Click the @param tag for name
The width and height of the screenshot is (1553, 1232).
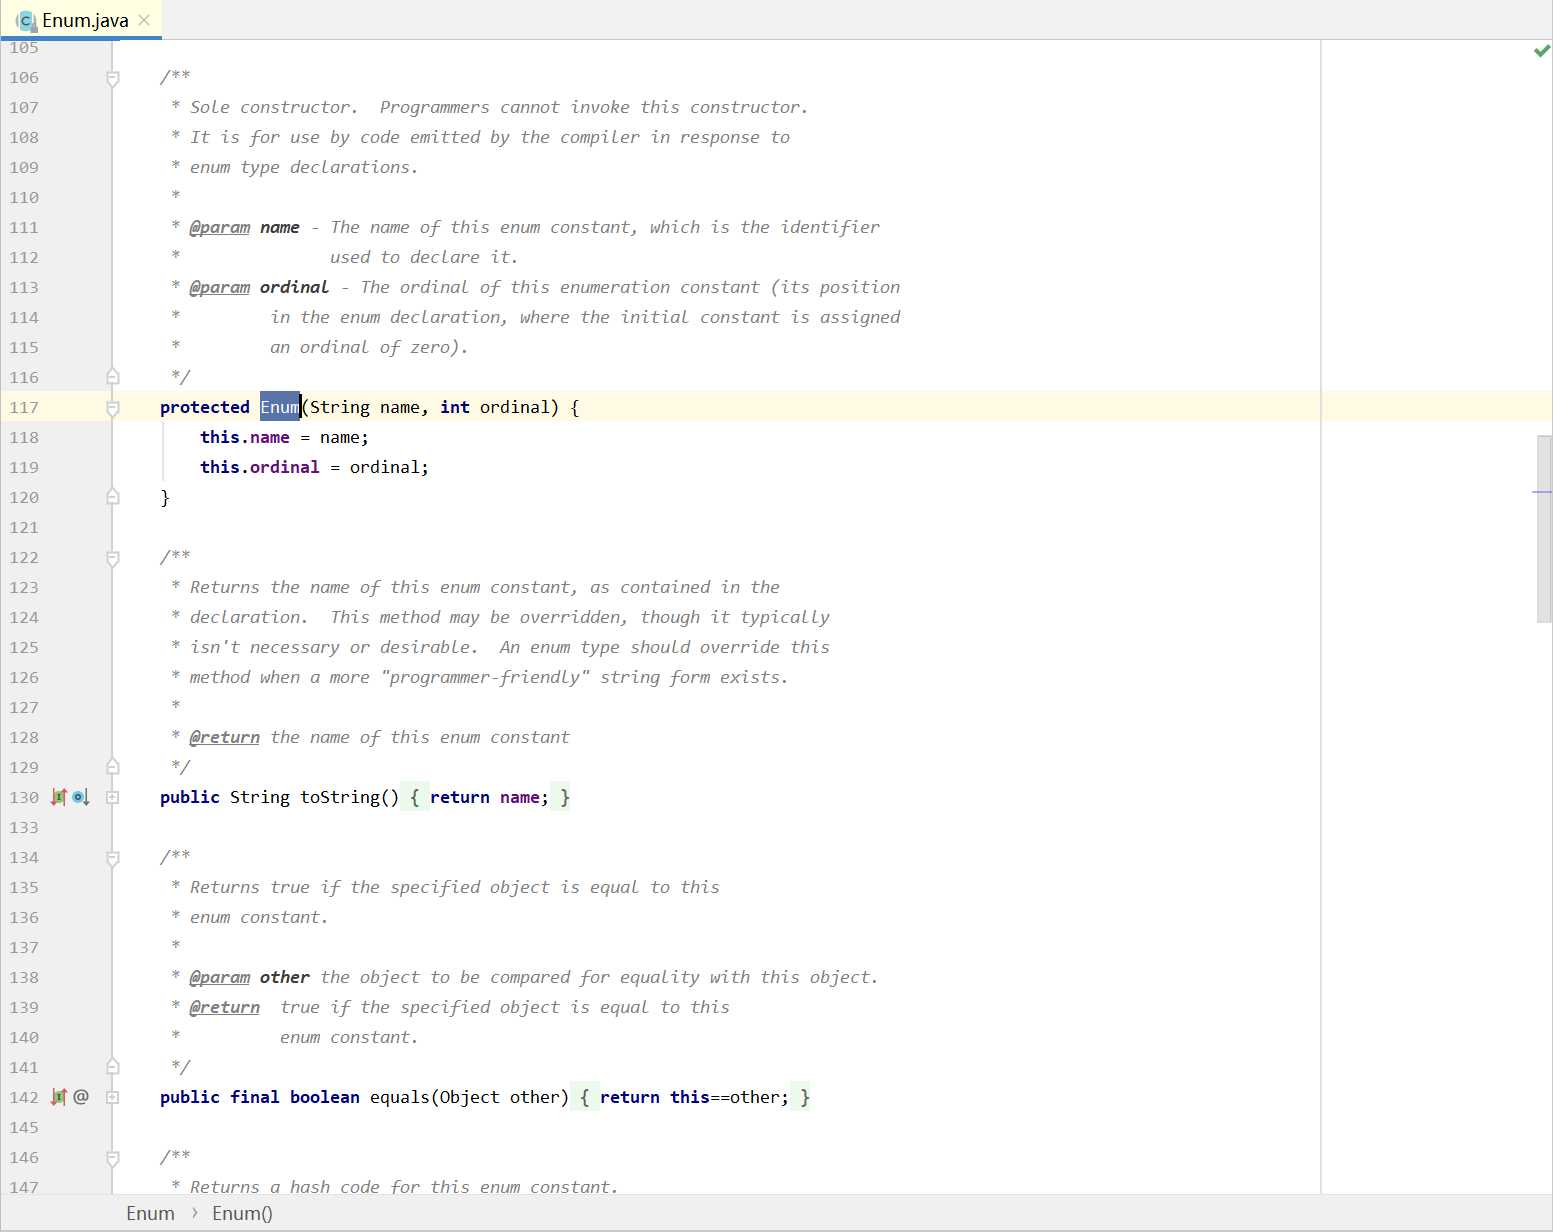[220, 227]
